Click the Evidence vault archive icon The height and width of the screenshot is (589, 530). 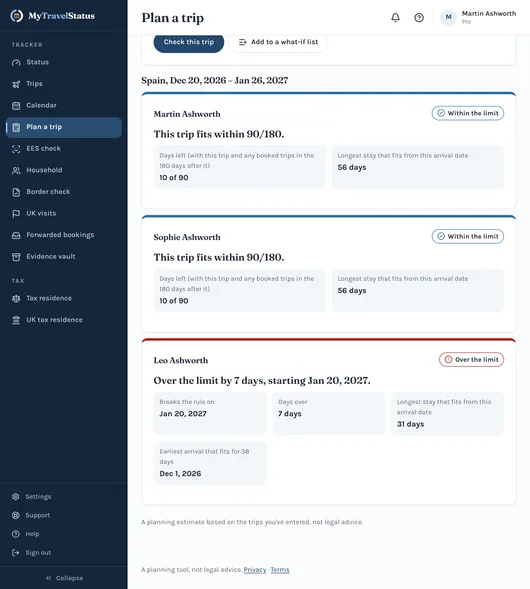[16, 257]
